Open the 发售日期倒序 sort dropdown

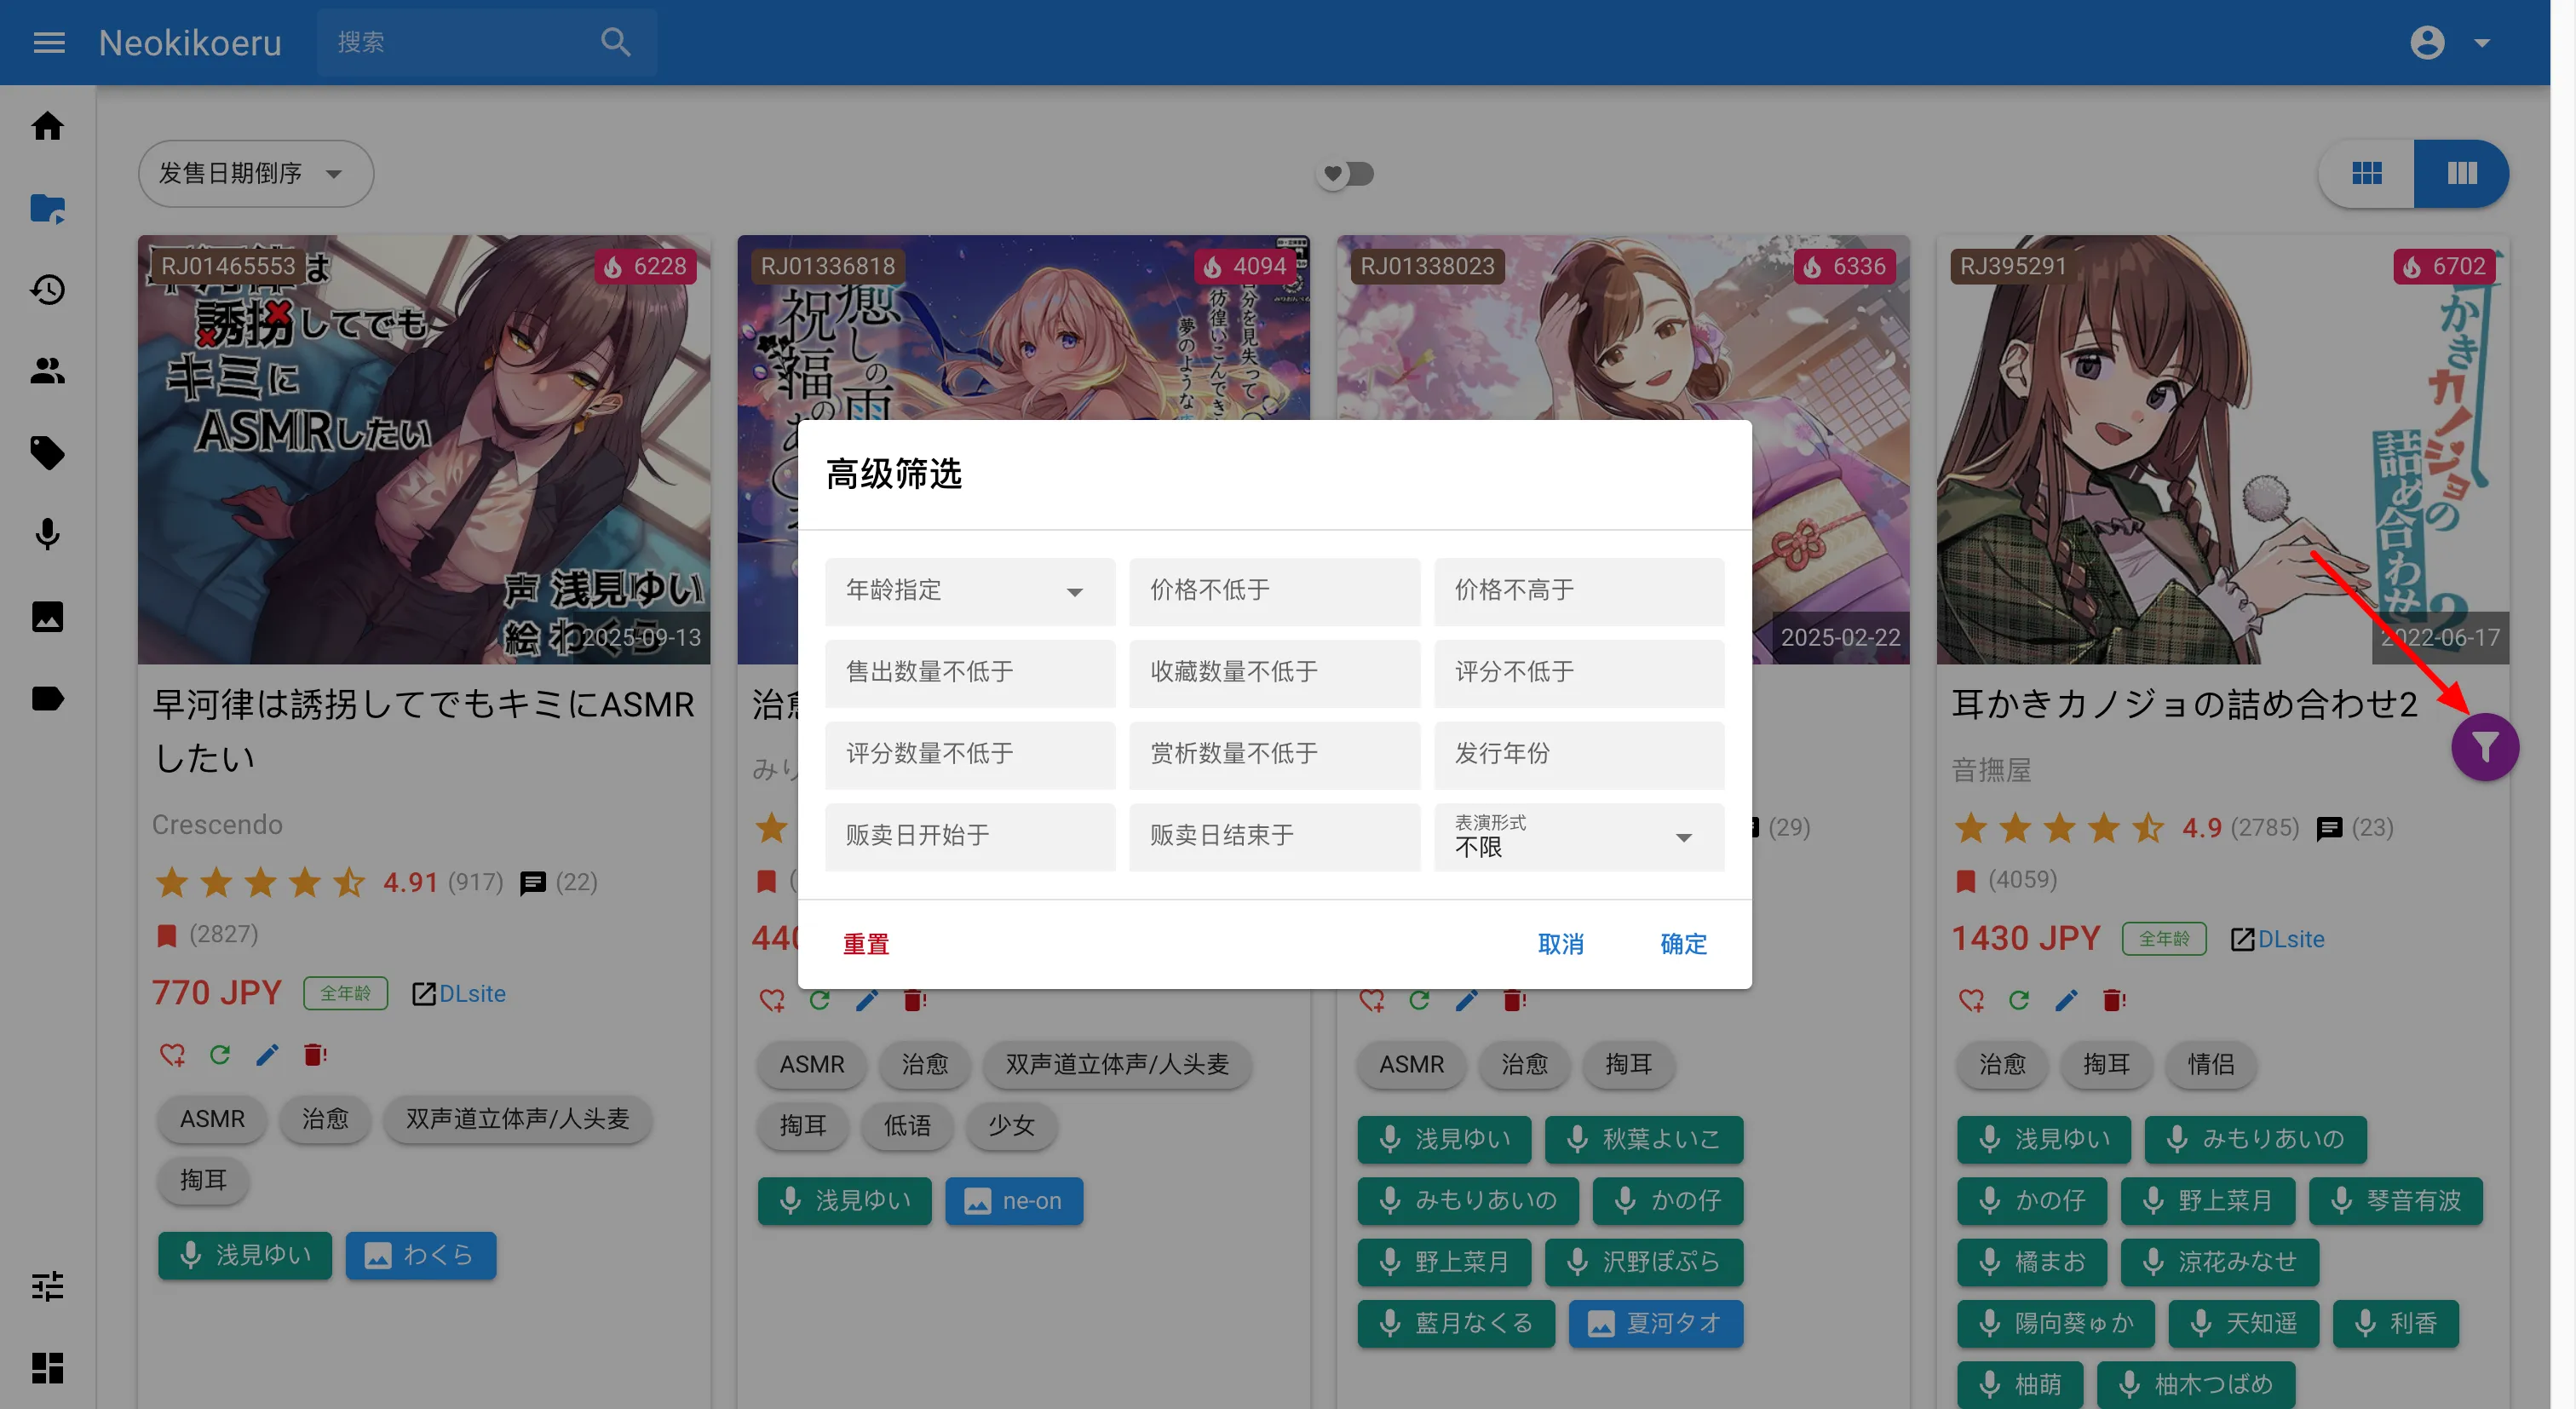[256, 174]
